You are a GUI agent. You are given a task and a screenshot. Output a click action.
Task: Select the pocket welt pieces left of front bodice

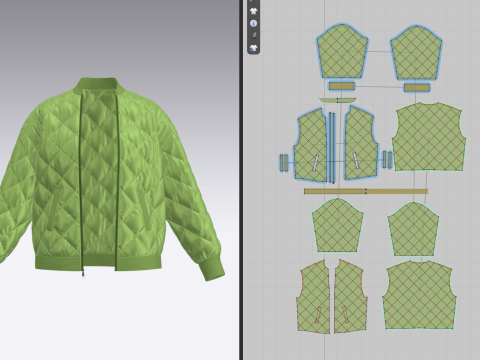click(x=284, y=163)
